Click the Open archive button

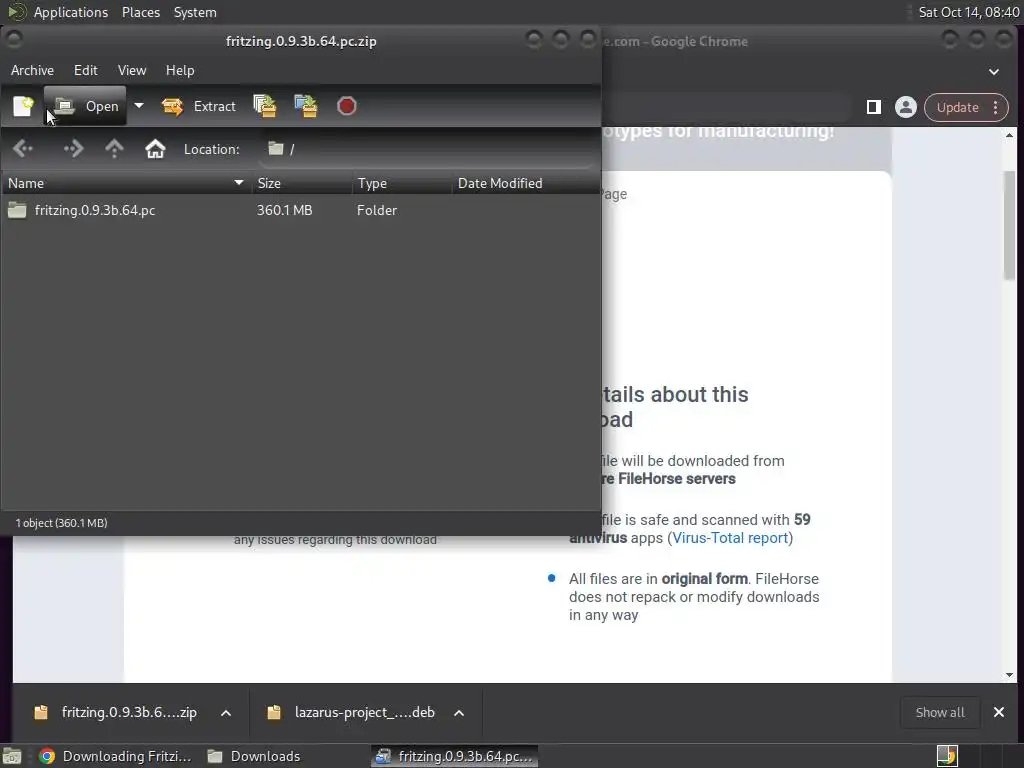(x=86, y=106)
